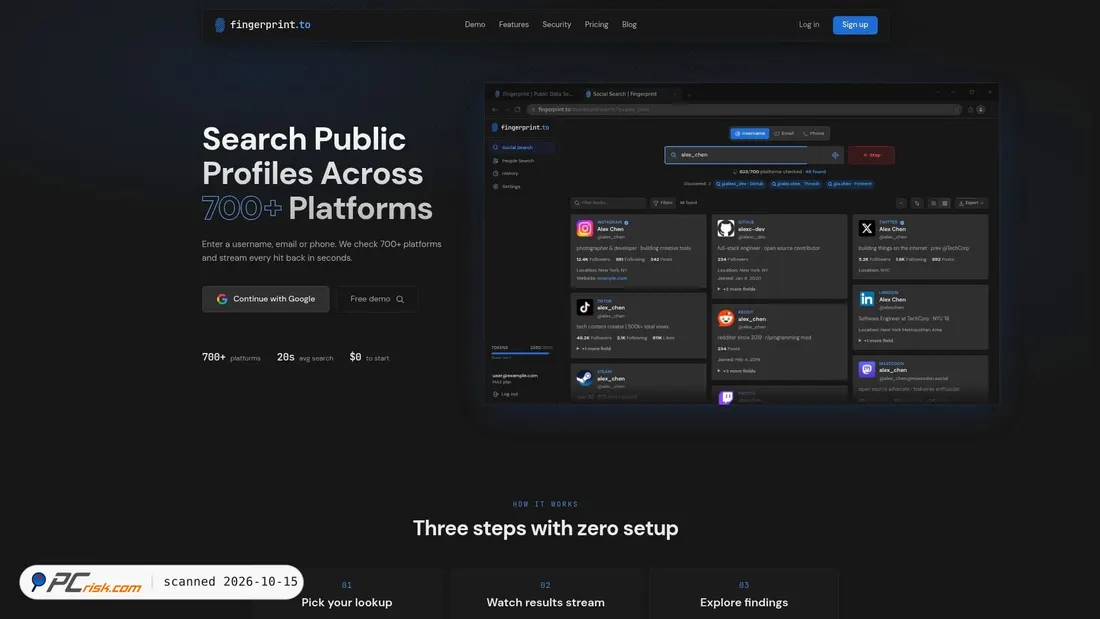Click the GitHub icon on alexc-dev card
1100x619 pixels.
(725, 228)
